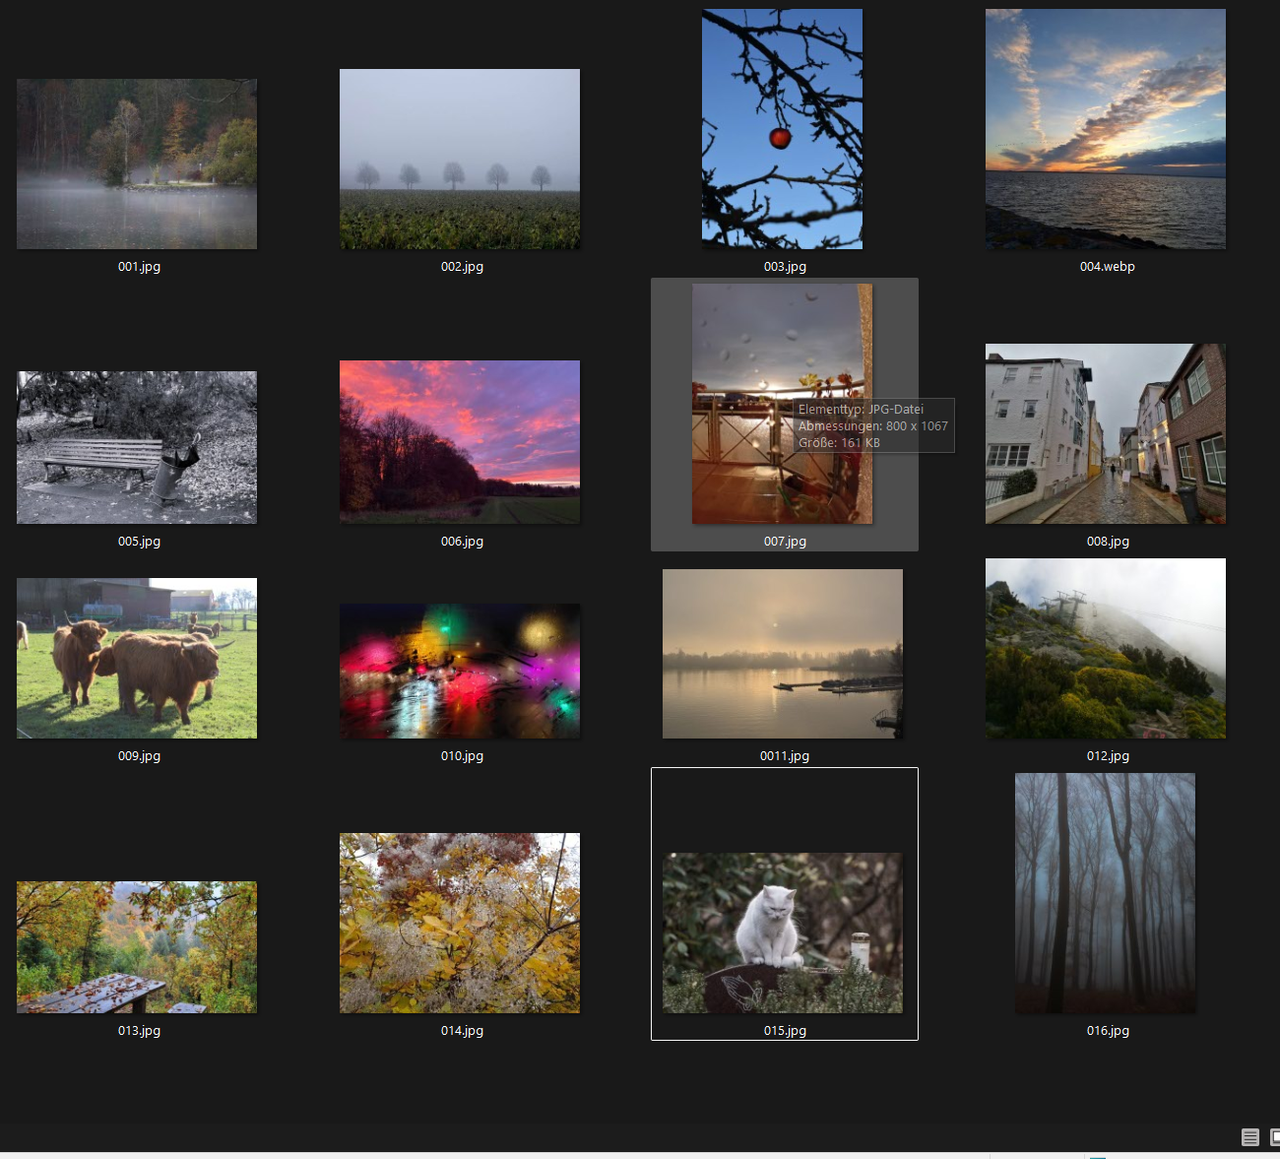1280x1159 pixels.
Task: Click the file name 014.jpg
Action: click(x=462, y=1030)
